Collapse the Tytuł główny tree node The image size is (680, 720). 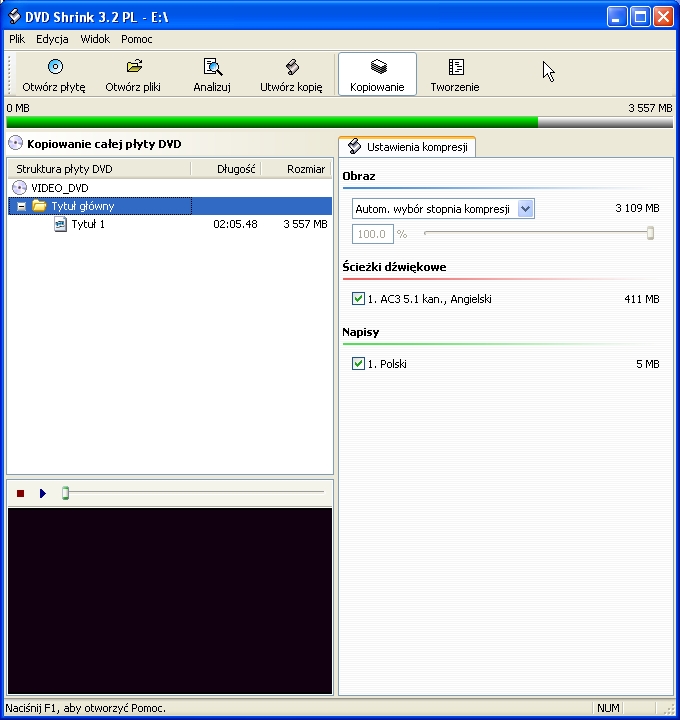tap(21, 206)
